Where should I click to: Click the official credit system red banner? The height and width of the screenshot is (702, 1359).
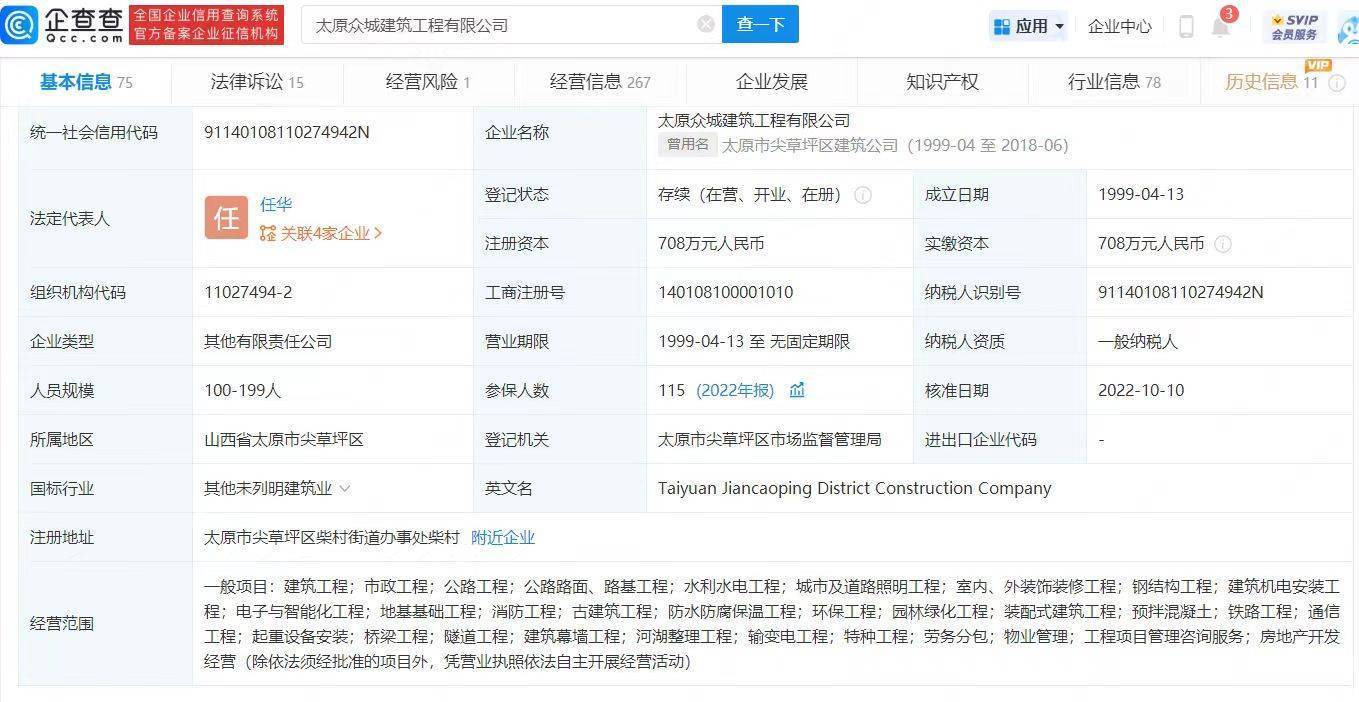point(206,25)
